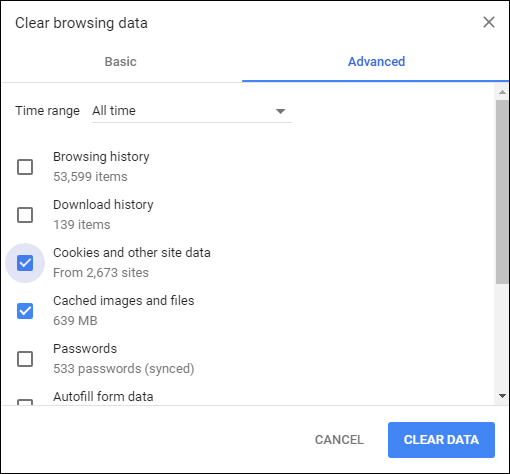Click Cached images and files label
Screen dimensions: 510x474
pos(124,301)
